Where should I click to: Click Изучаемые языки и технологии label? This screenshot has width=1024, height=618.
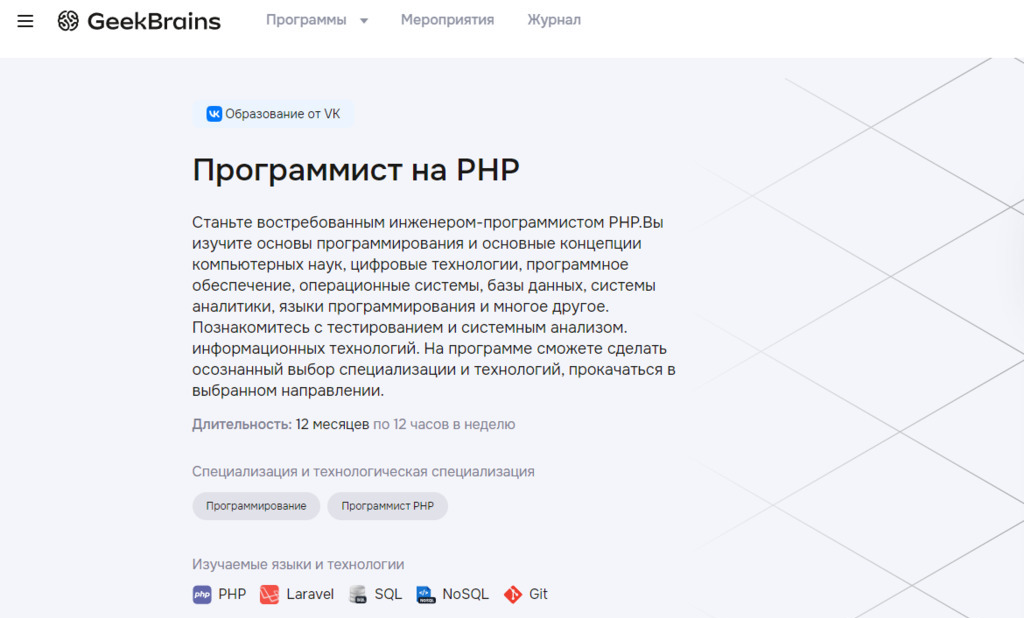coord(298,564)
